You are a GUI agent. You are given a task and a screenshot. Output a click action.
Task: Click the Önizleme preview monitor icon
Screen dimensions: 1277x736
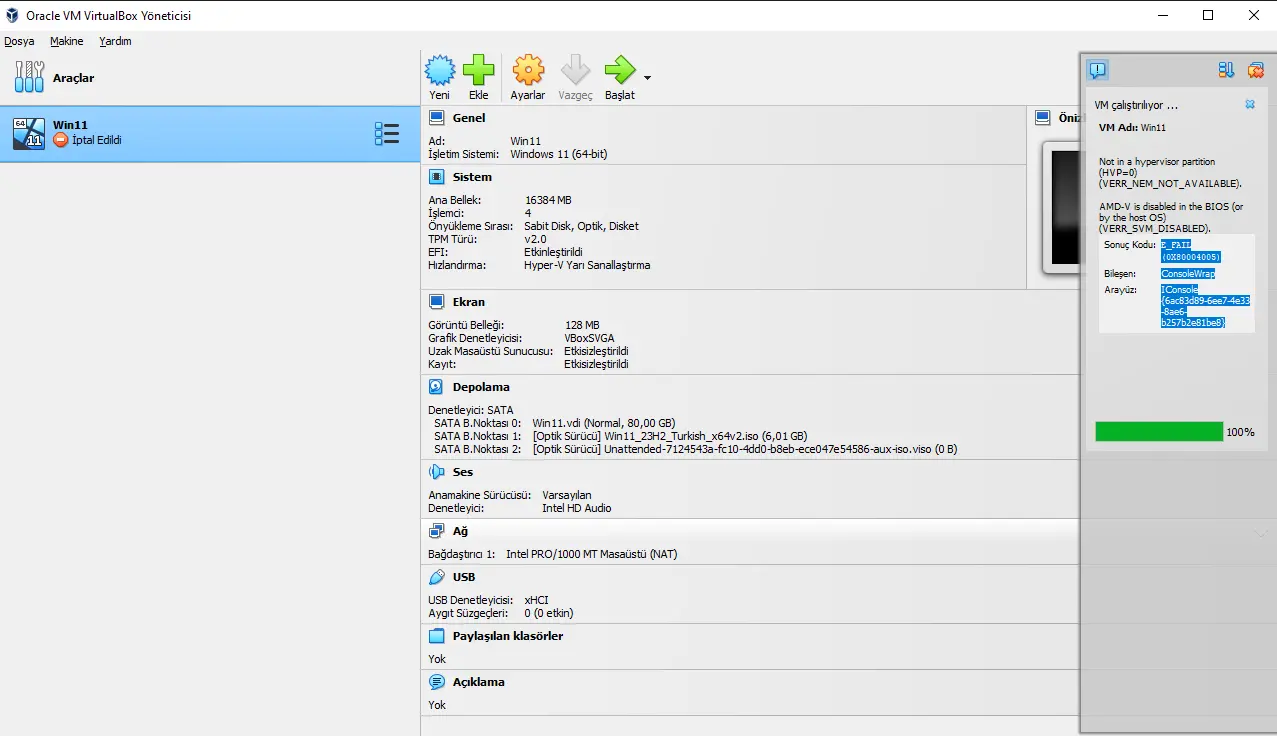(1042, 118)
